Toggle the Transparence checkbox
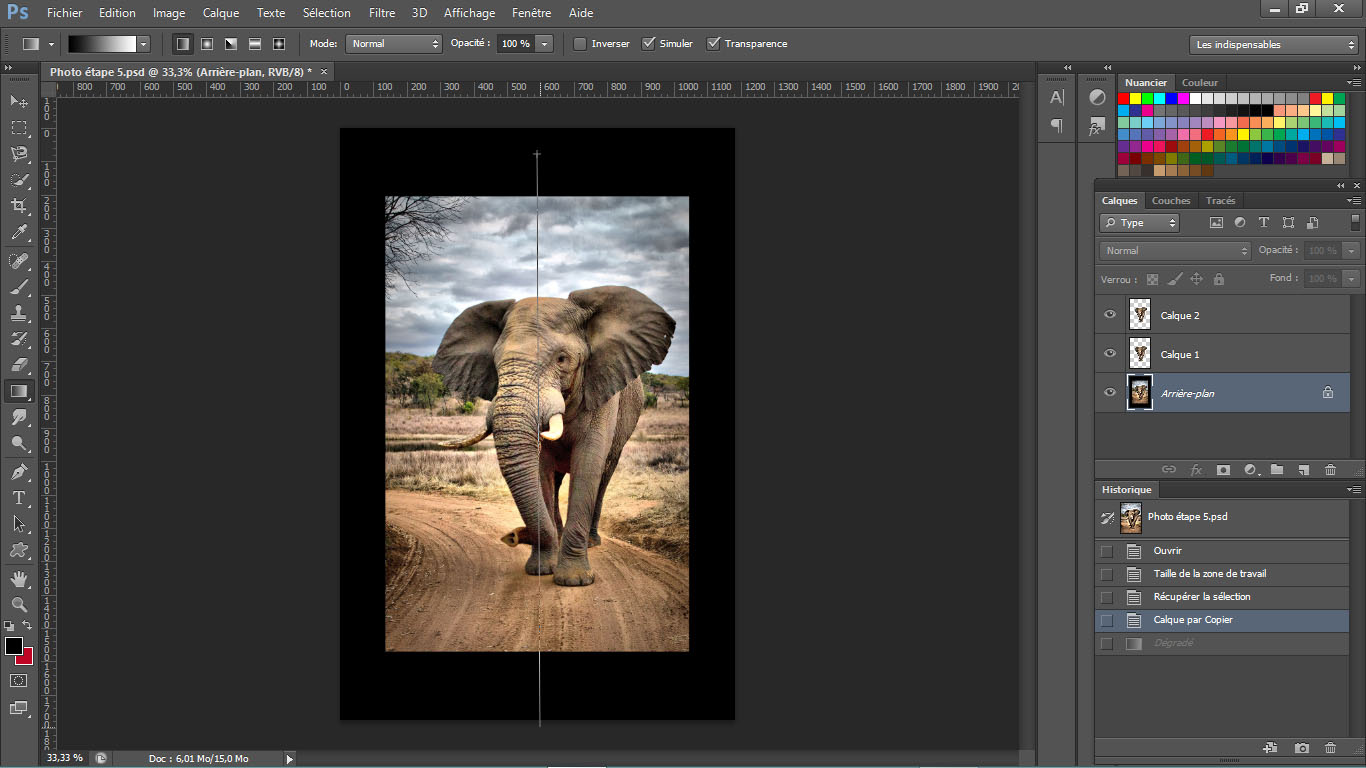 click(713, 44)
